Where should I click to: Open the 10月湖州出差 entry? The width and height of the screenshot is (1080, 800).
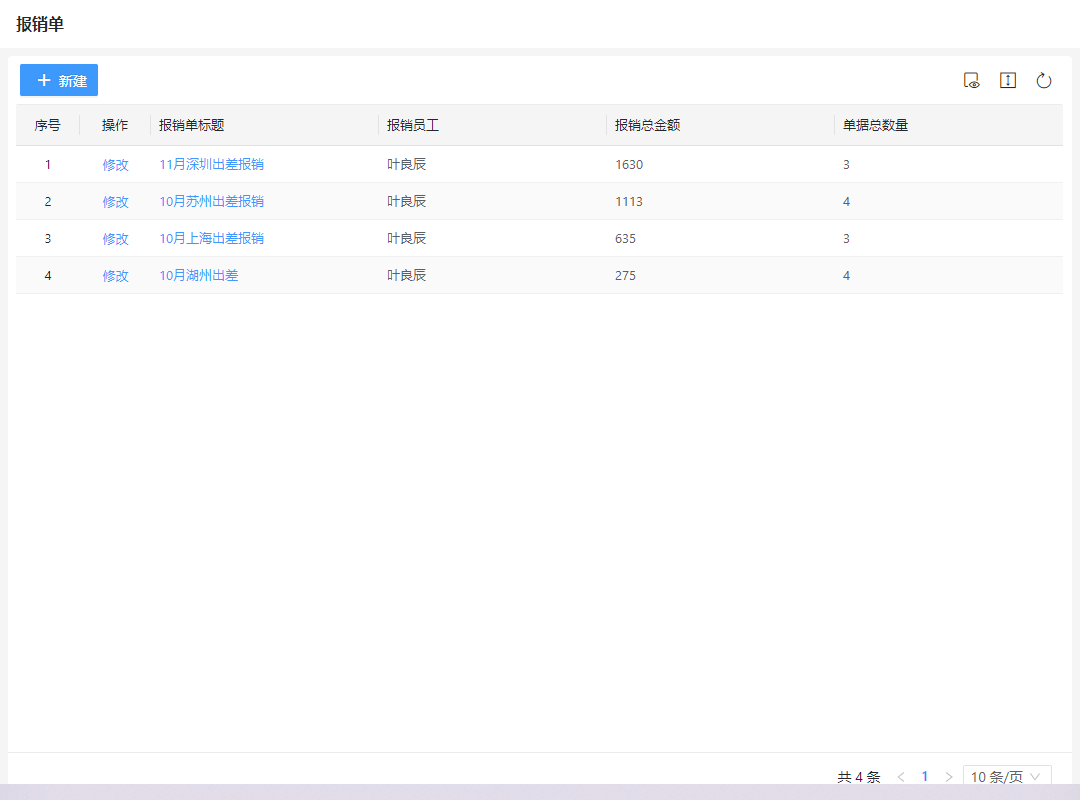pyautogui.click(x=199, y=276)
